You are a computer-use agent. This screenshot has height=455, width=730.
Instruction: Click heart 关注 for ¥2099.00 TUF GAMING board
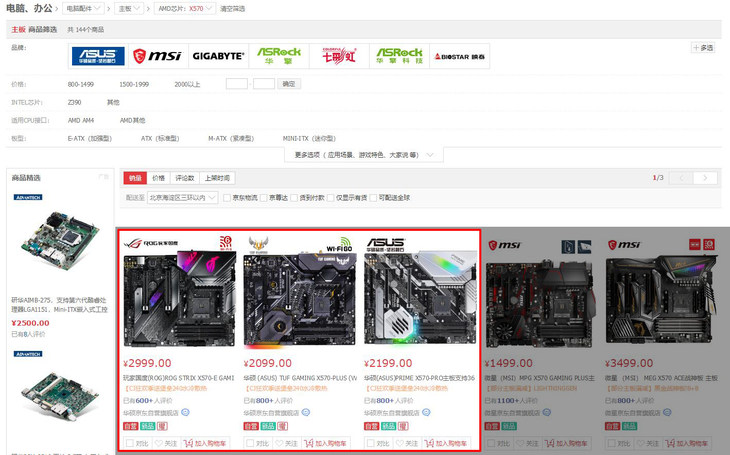click(286, 443)
